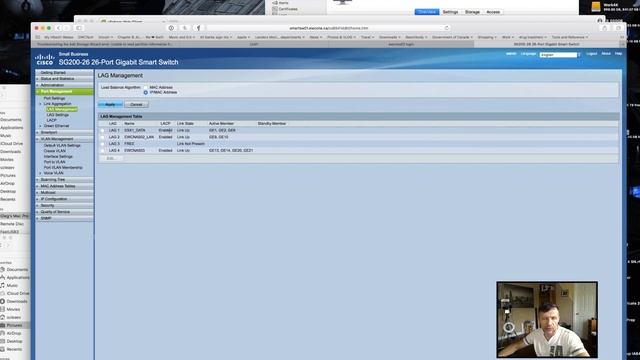The width and height of the screenshot is (640, 360).
Task: Open Getting Started in the navigation
Action: 64,73
